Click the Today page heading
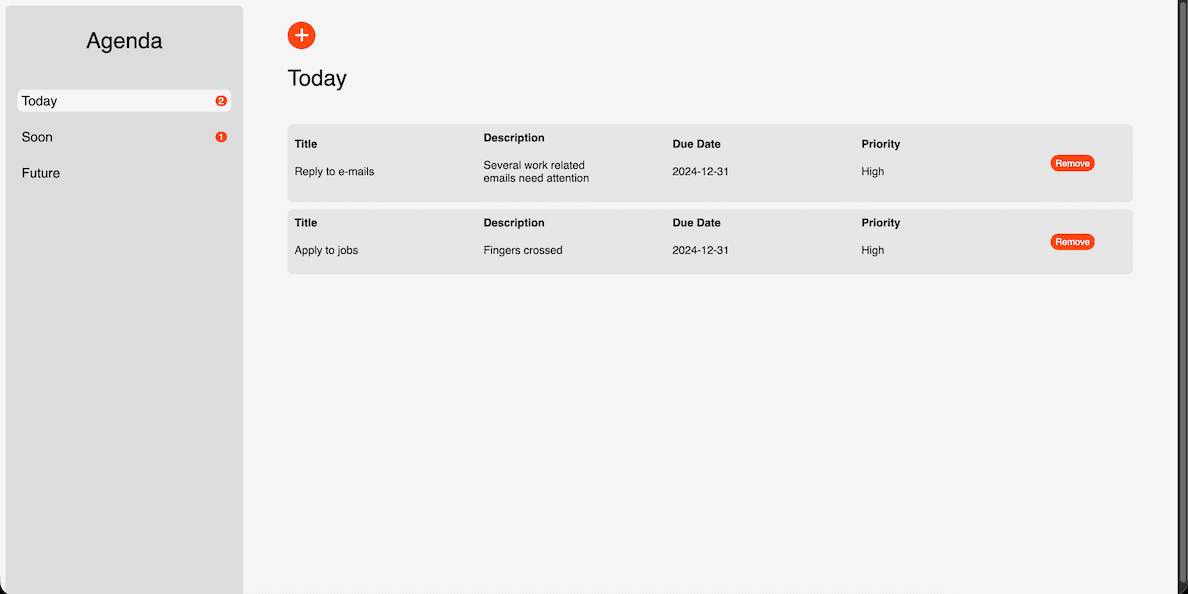 317,78
